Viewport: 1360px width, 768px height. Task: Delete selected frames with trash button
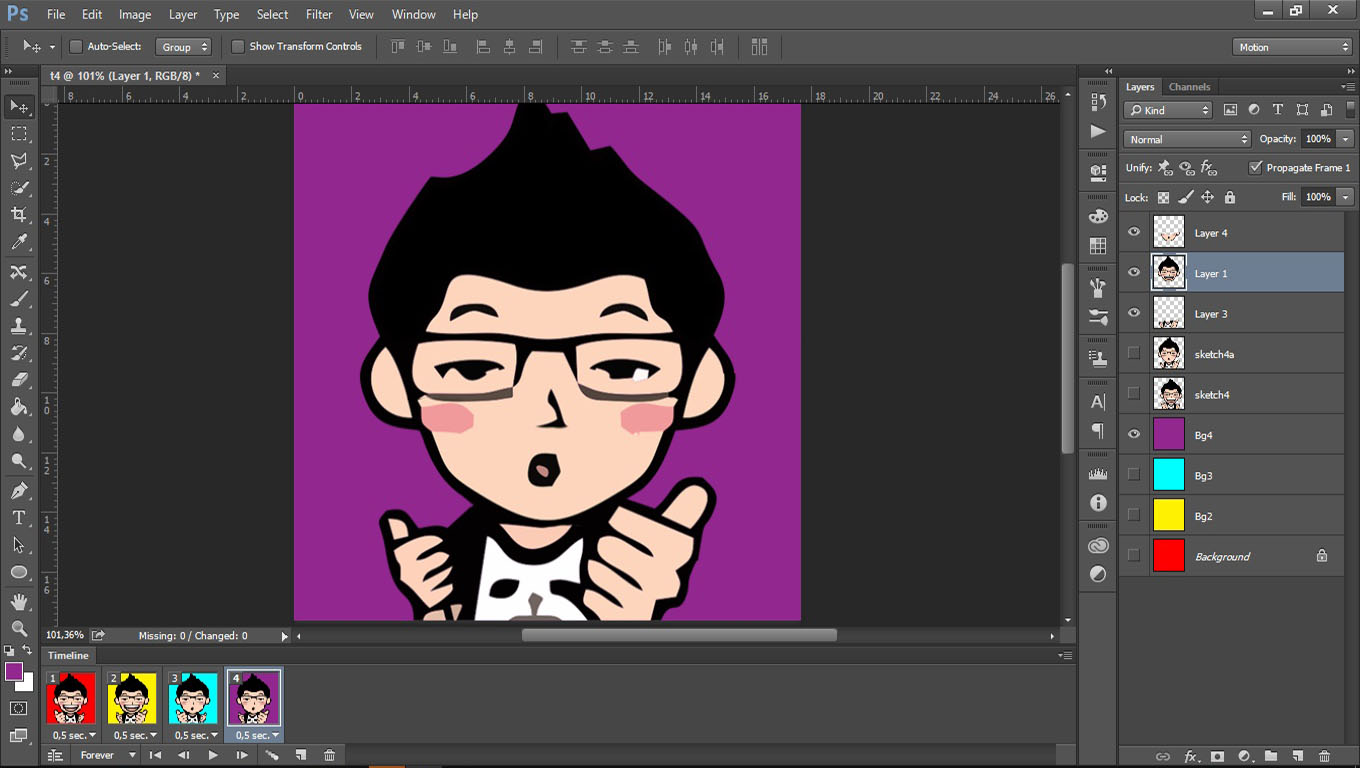(330, 755)
